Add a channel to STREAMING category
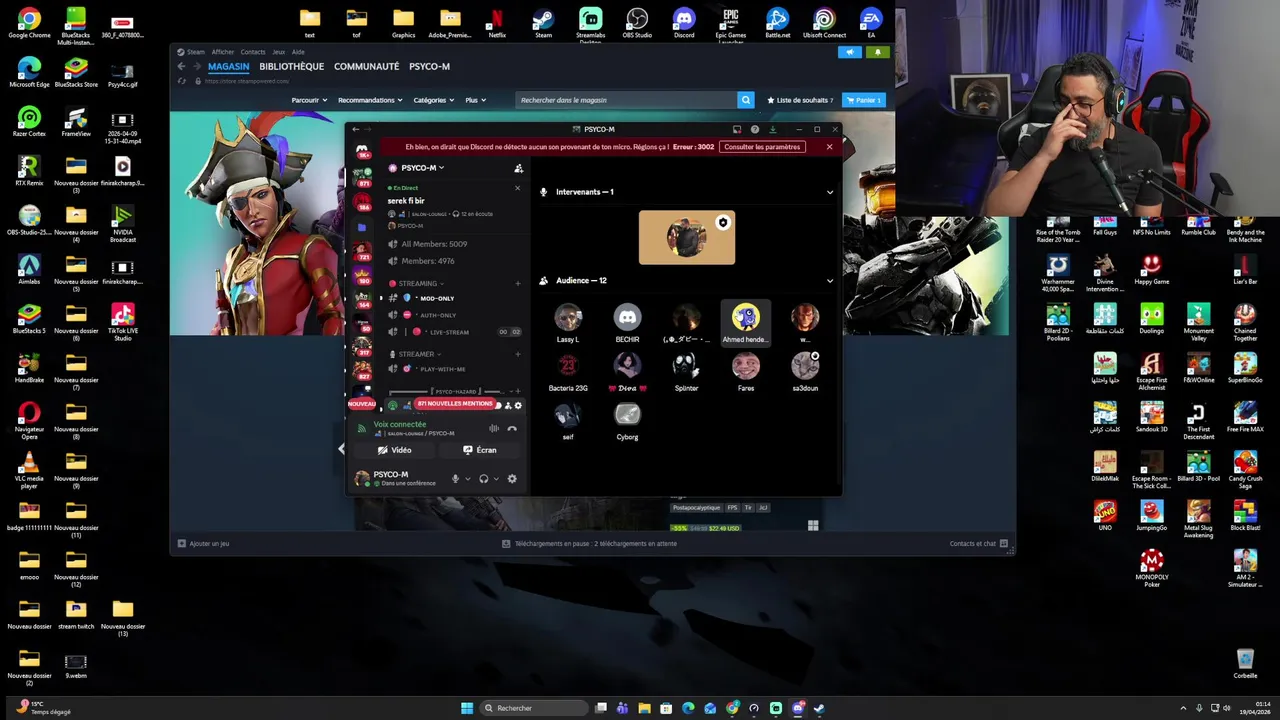This screenshot has height=720, width=1280. point(517,283)
